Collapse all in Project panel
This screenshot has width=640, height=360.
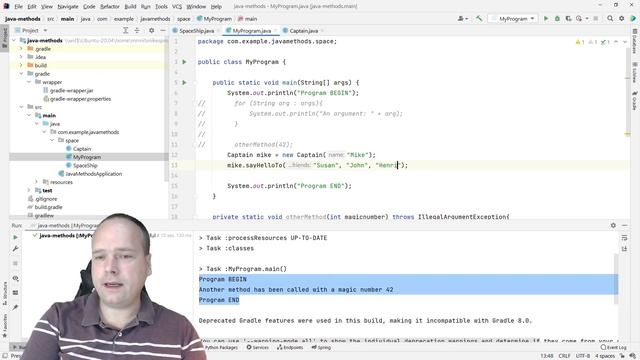click(137, 30)
